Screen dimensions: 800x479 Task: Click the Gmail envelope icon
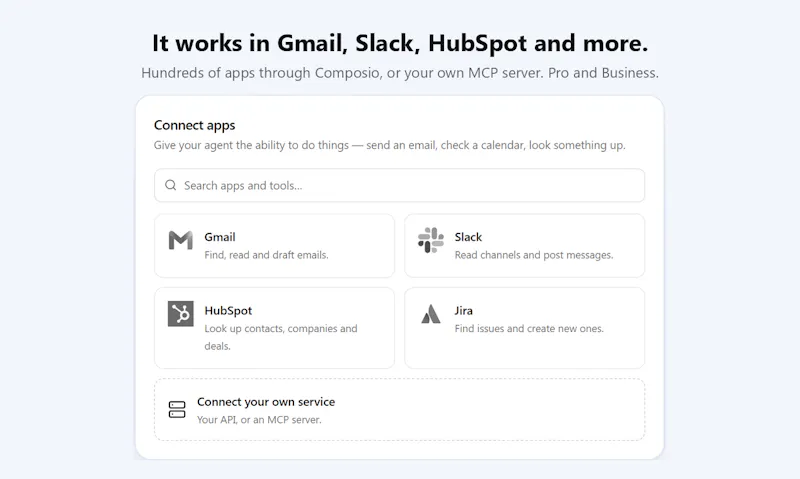point(181,240)
